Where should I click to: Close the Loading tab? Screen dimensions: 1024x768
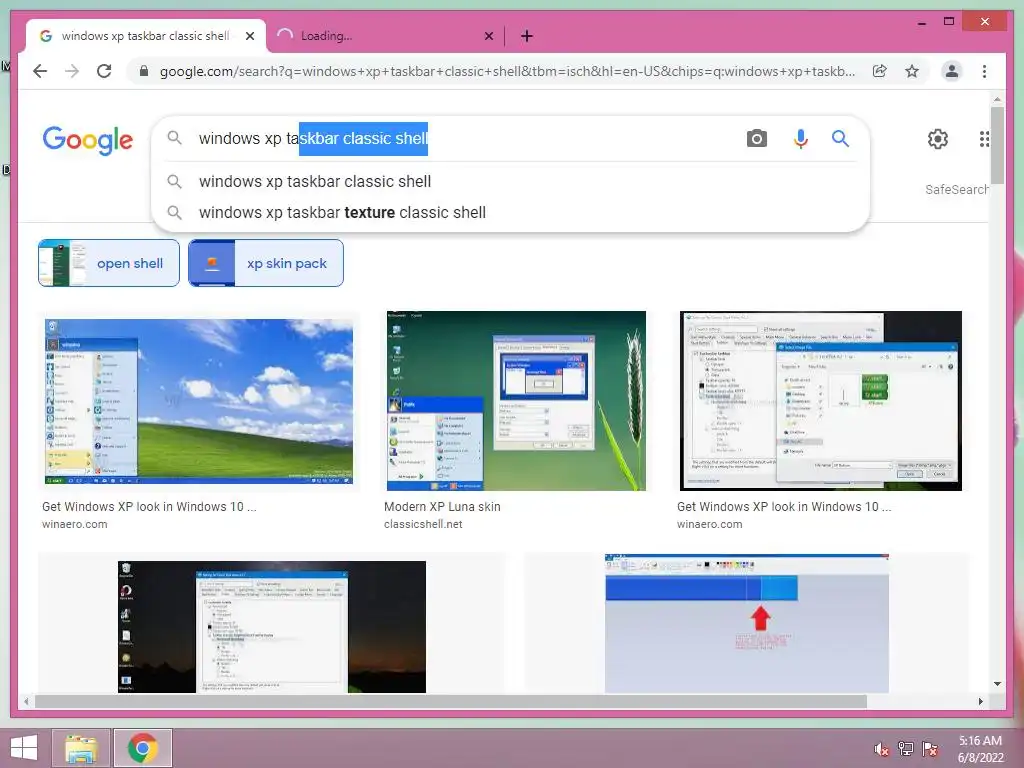point(488,36)
